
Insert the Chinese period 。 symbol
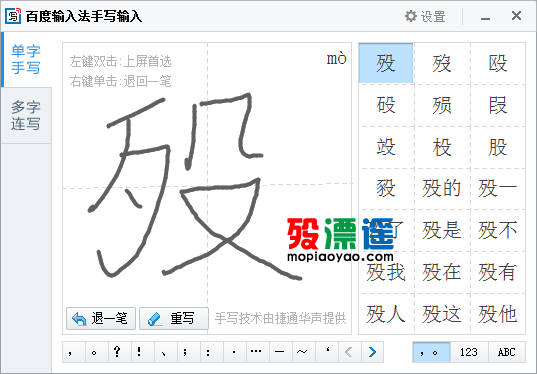tap(97, 352)
